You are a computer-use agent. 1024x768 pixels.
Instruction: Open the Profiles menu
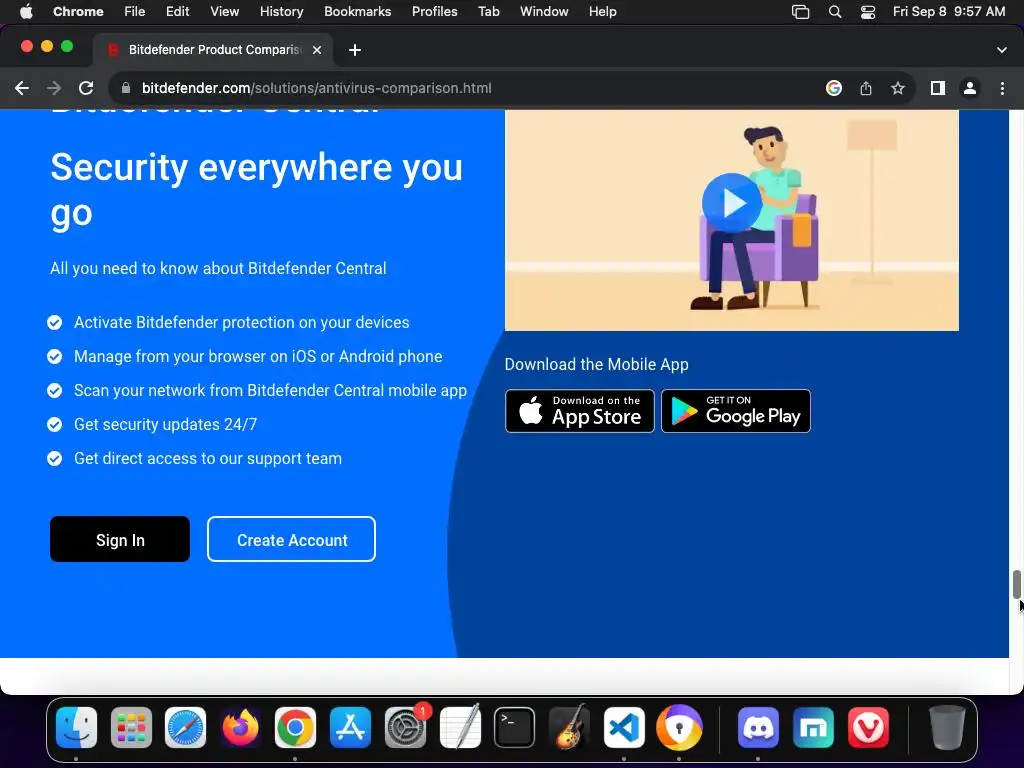point(434,12)
